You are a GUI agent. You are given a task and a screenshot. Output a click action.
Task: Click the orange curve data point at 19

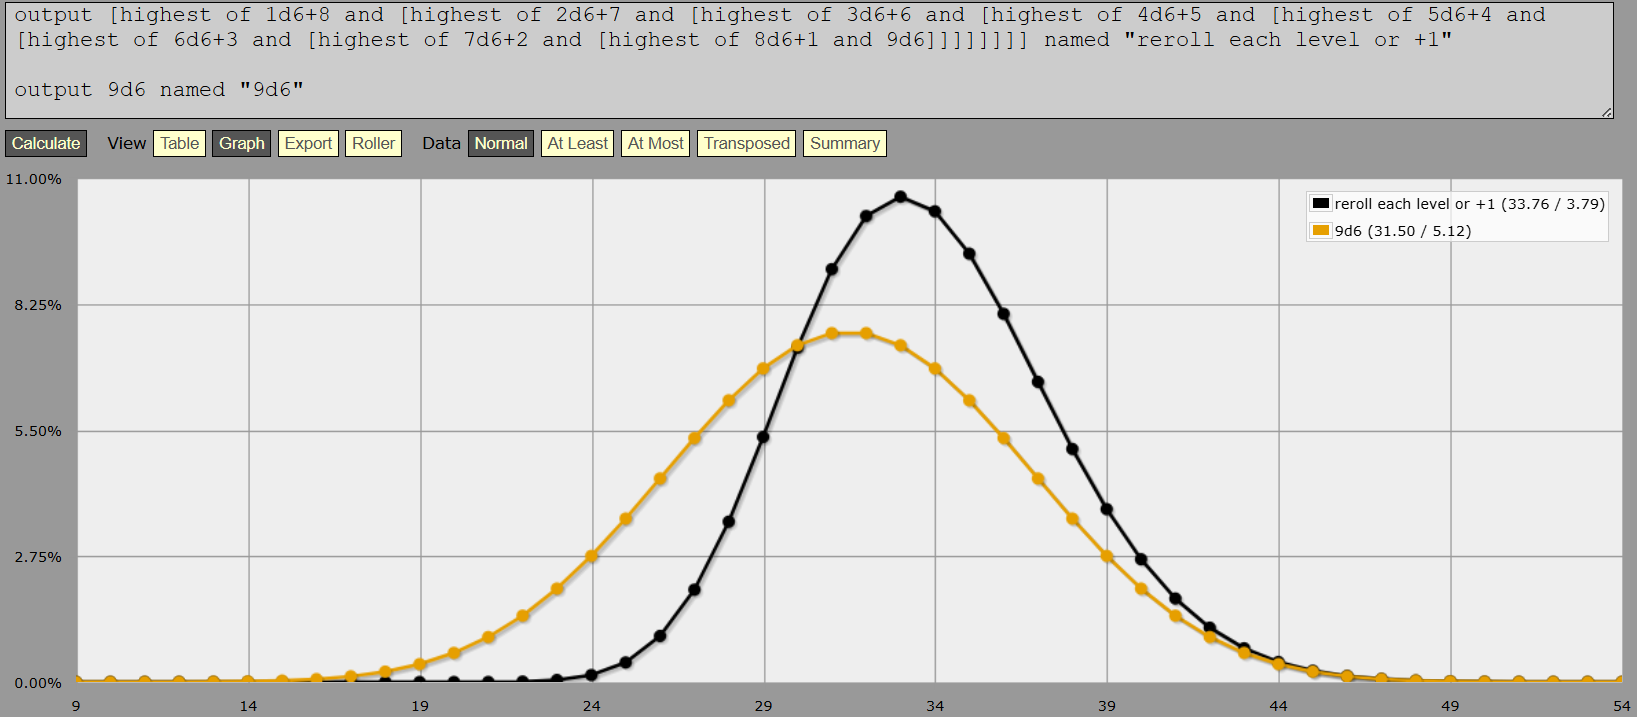[x=420, y=664]
